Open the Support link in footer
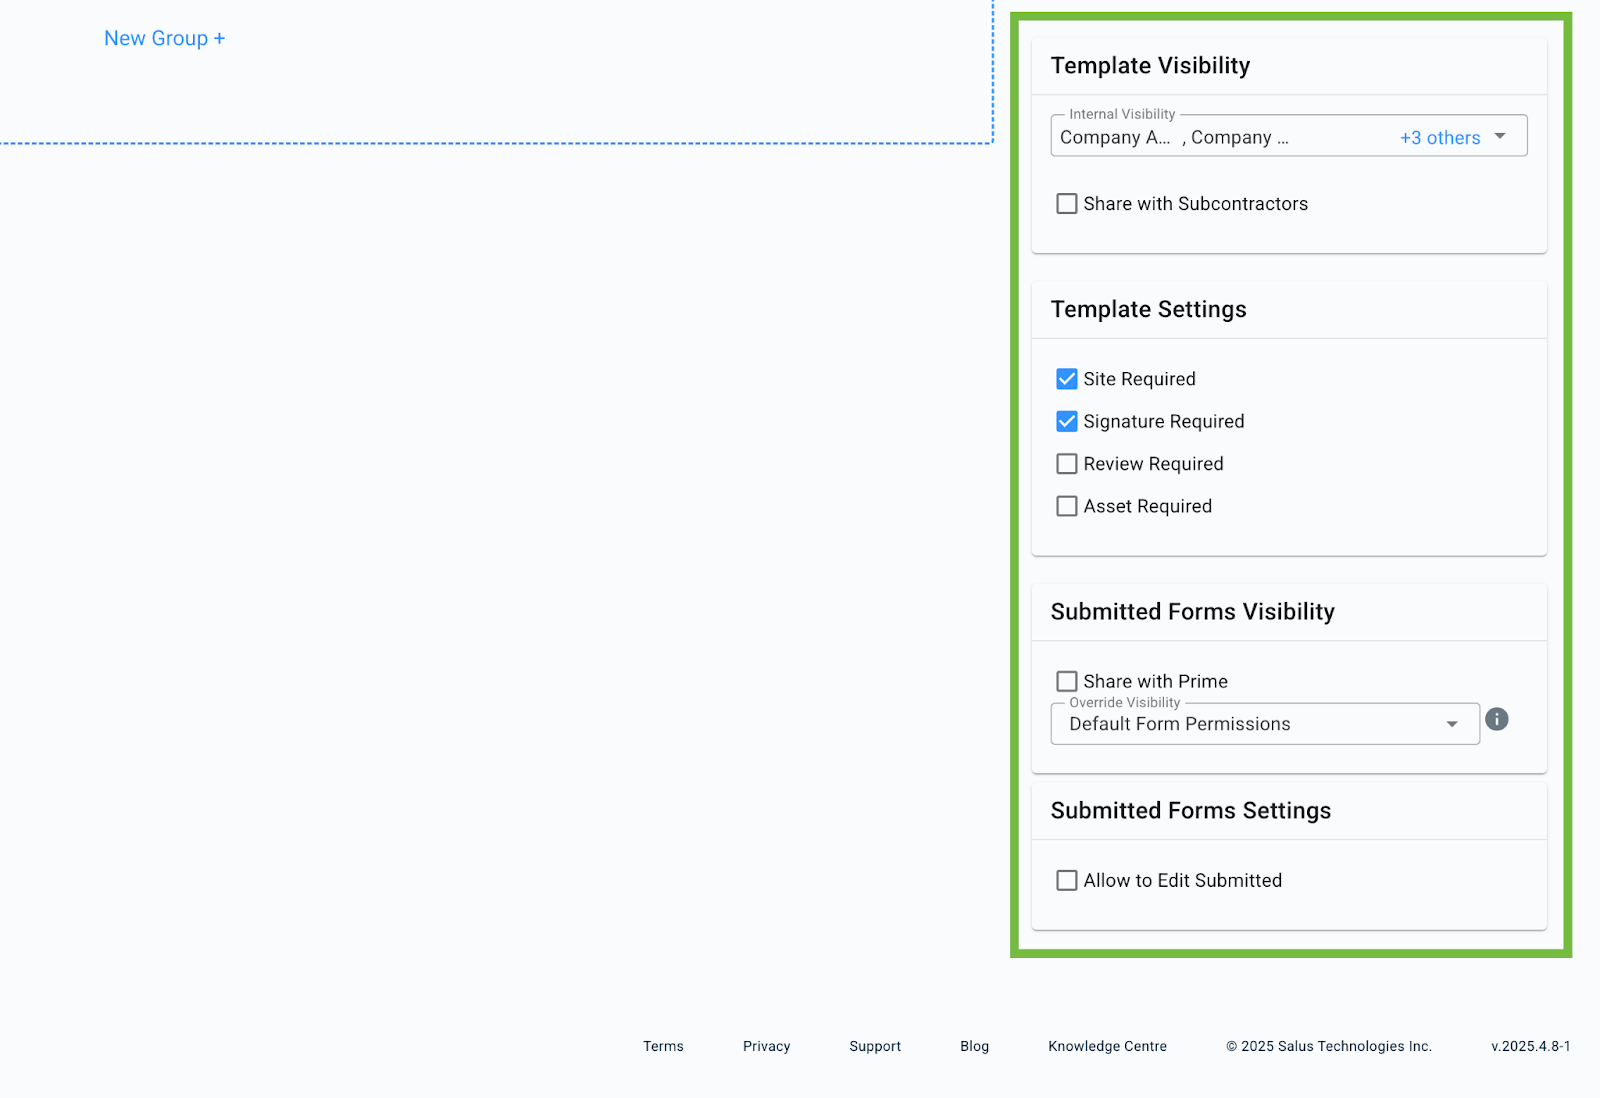The height and width of the screenshot is (1098, 1600). tap(875, 1046)
